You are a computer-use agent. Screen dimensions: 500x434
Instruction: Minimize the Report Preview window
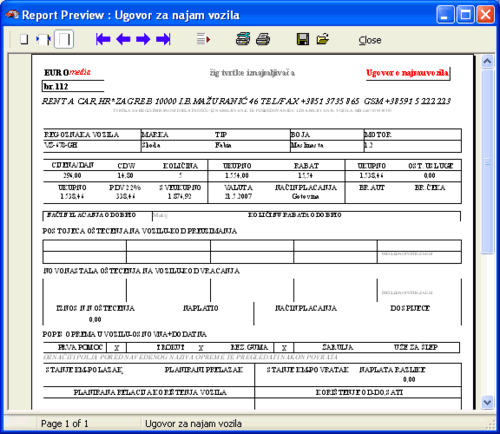coord(445,15)
